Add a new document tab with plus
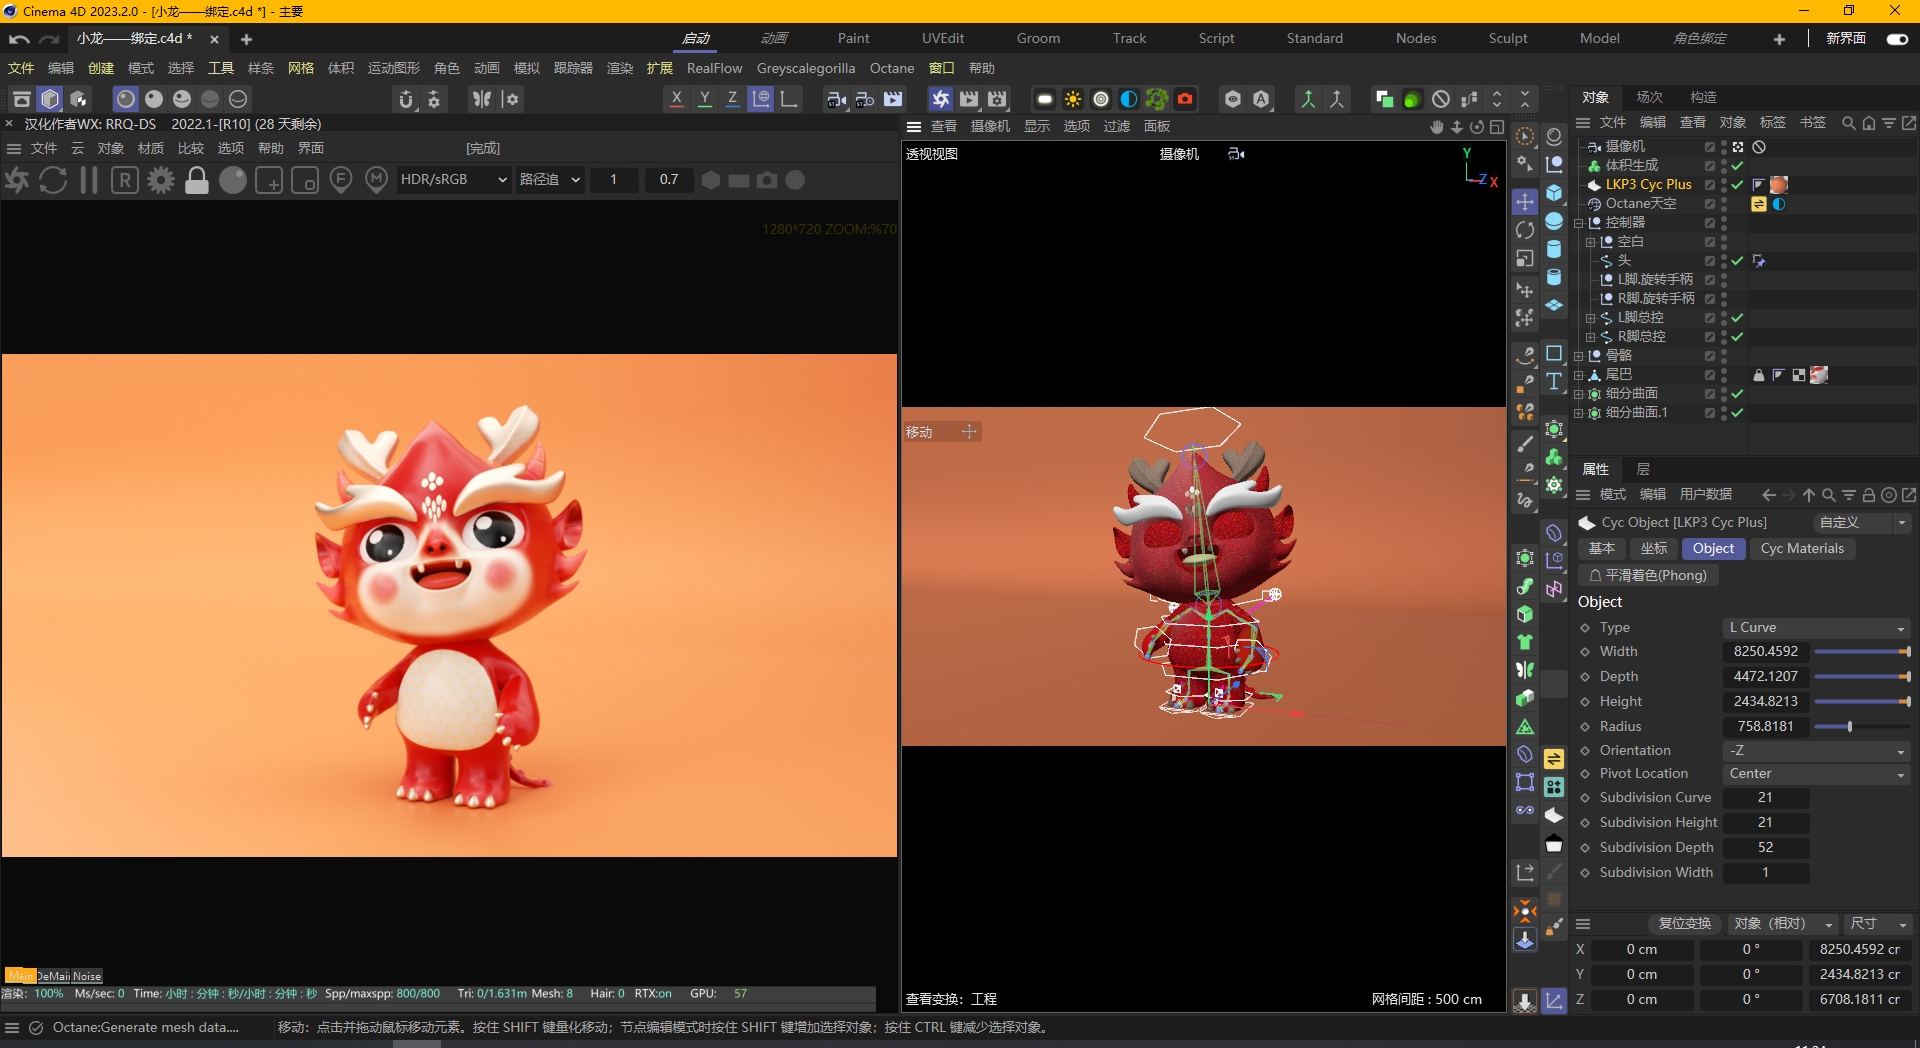 pos(246,39)
